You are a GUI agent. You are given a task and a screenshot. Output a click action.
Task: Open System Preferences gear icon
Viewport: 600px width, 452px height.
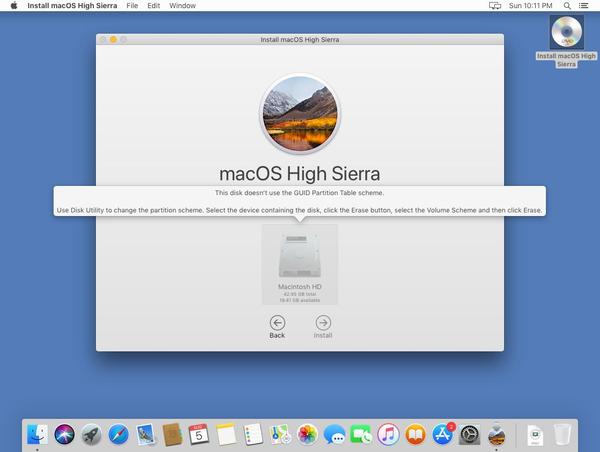pyautogui.click(x=470, y=435)
